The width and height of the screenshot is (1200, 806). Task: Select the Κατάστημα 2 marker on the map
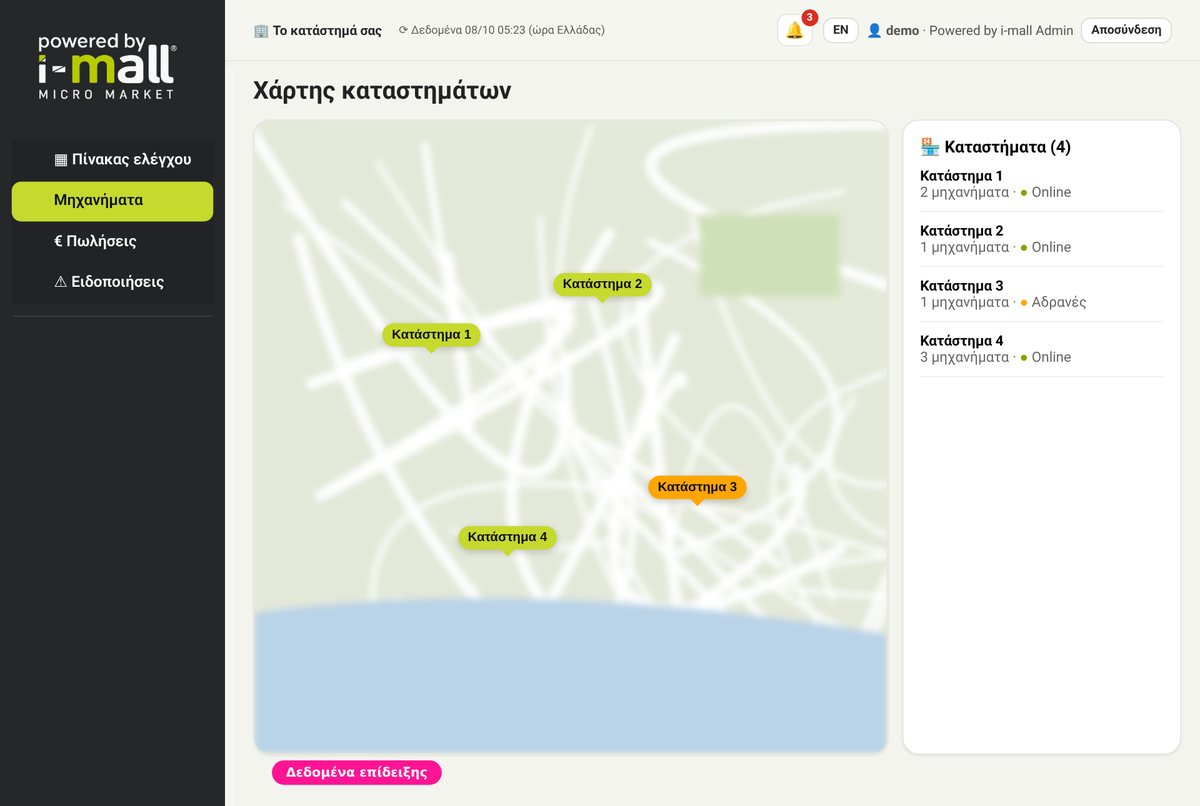pyautogui.click(x=602, y=284)
